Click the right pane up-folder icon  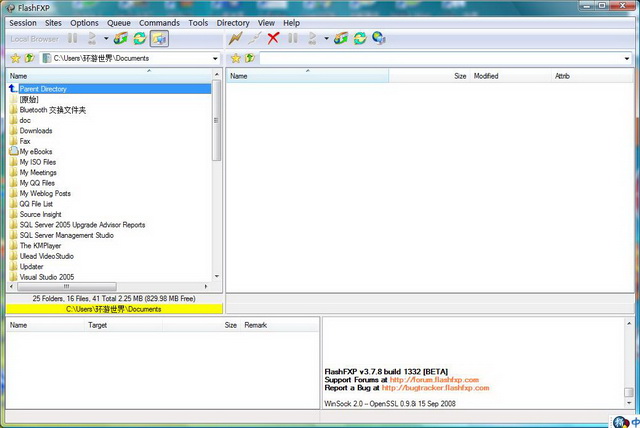(x=250, y=58)
